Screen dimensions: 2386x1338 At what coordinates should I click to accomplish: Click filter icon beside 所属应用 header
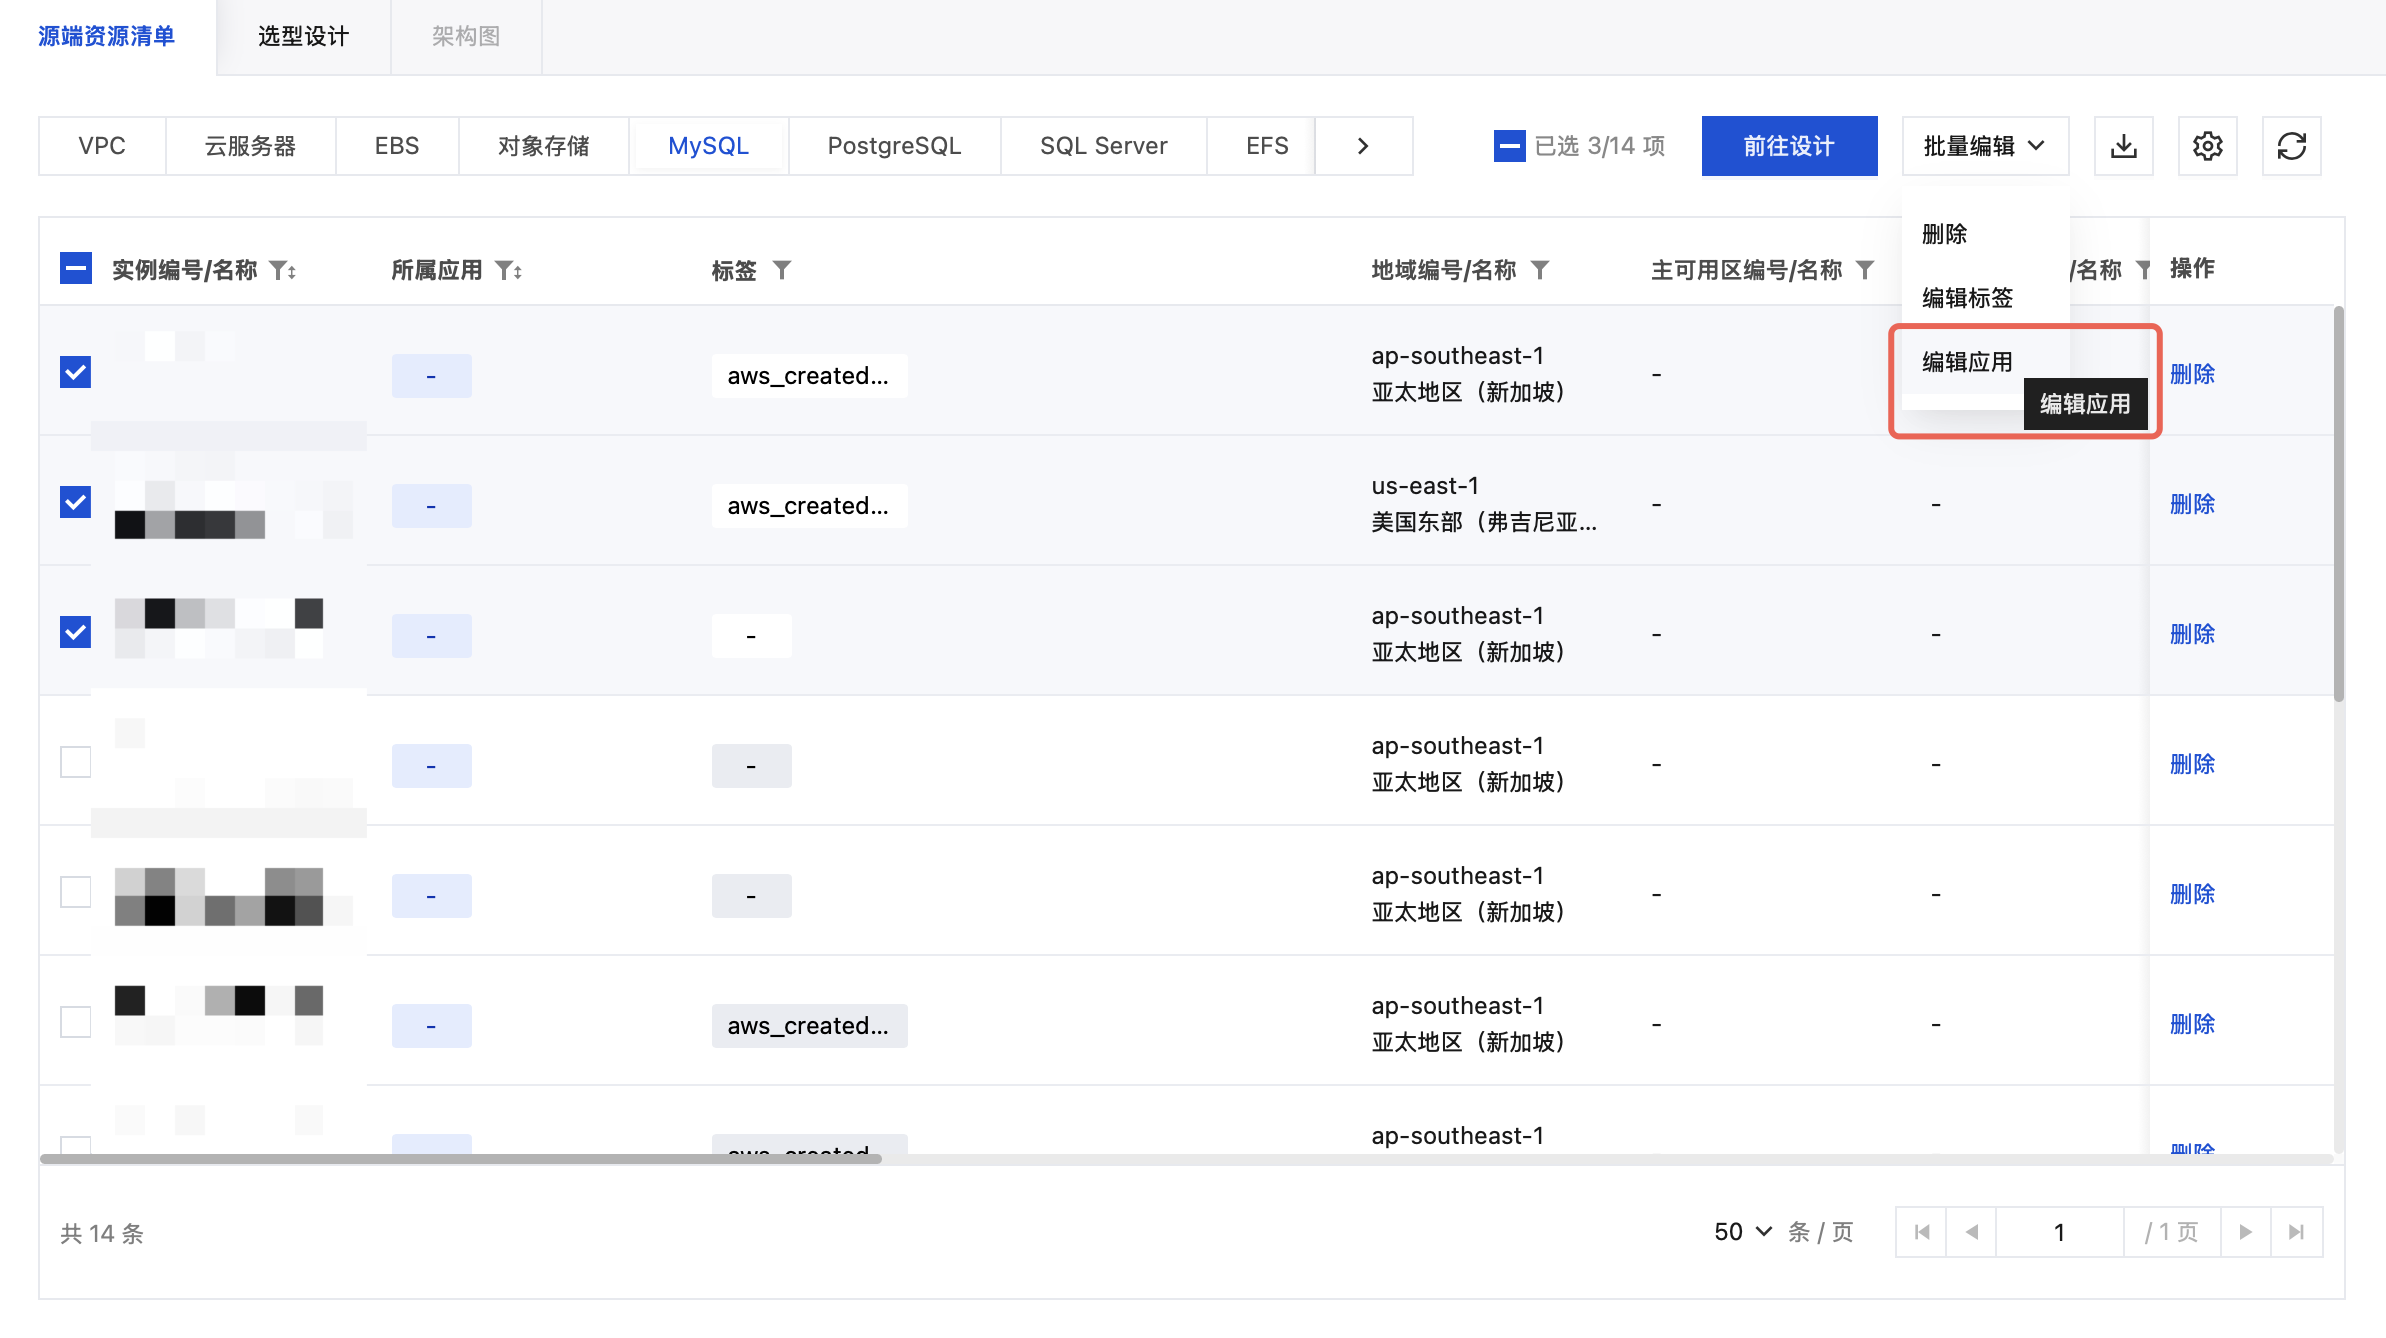coord(506,270)
